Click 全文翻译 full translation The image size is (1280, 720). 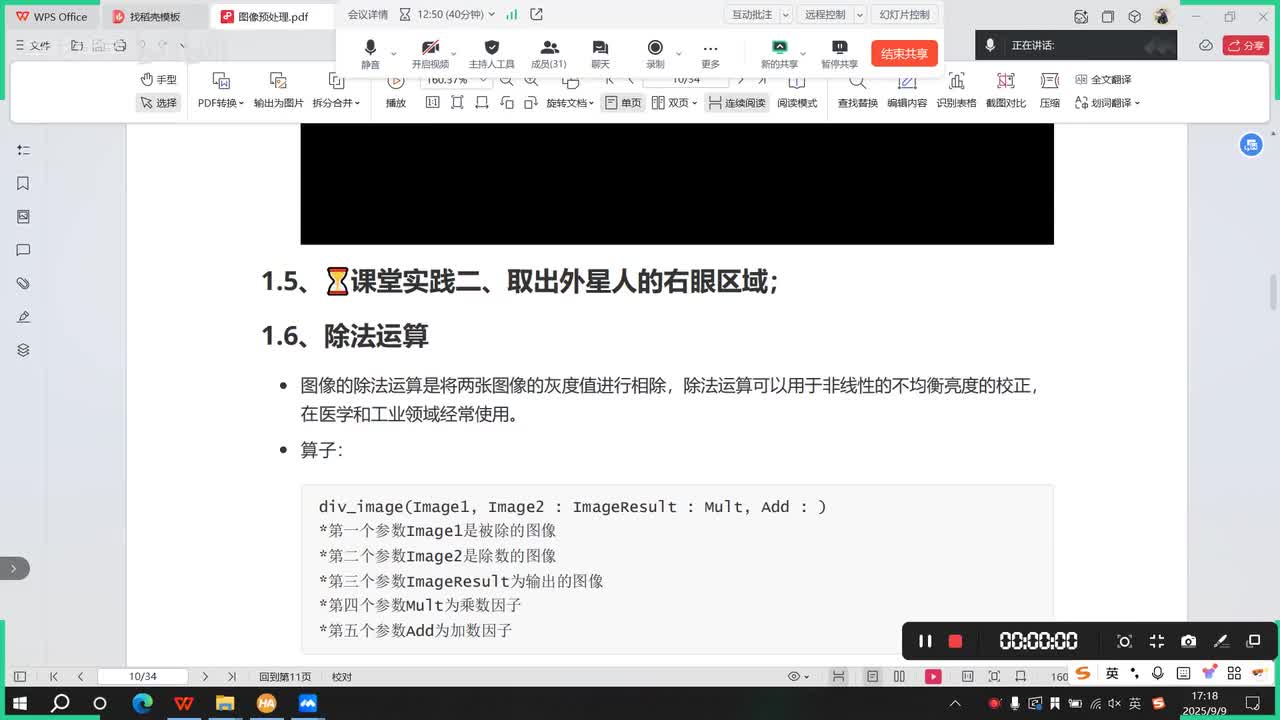pos(1103,80)
